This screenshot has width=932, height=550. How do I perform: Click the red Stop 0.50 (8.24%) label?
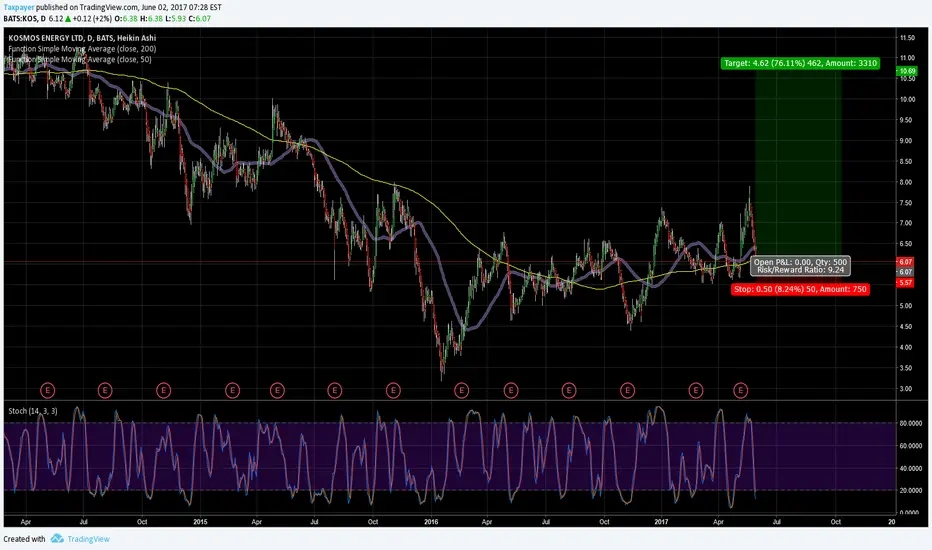pos(800,289)
